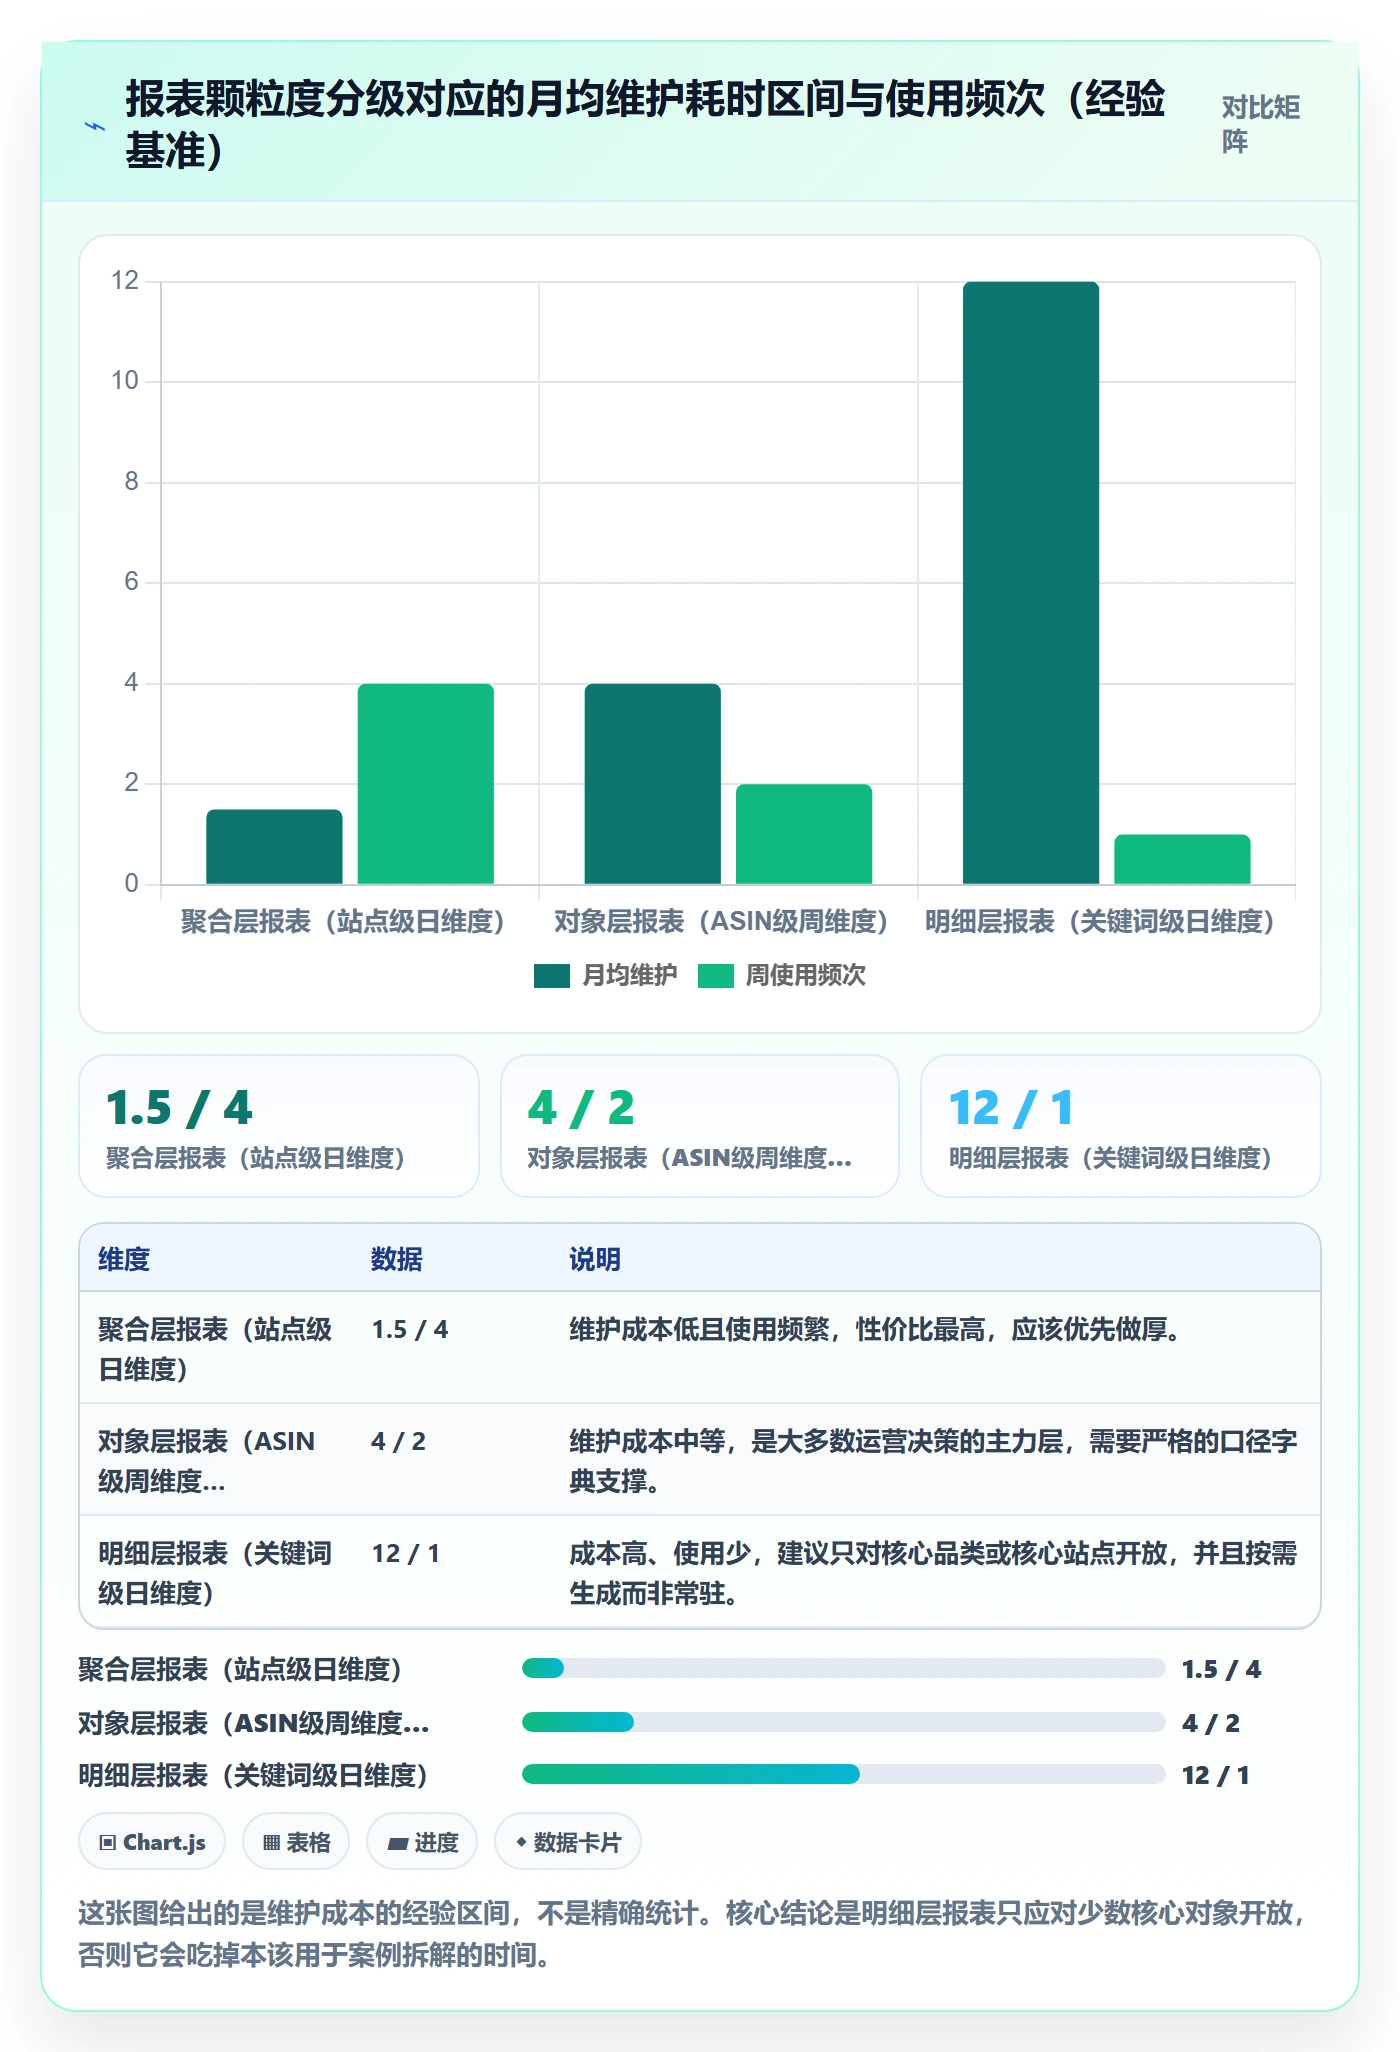This screenshot has width=1400, height=2052.
Task: Toggle the 月均维护 legend color swatch
Action: point(552,976)
